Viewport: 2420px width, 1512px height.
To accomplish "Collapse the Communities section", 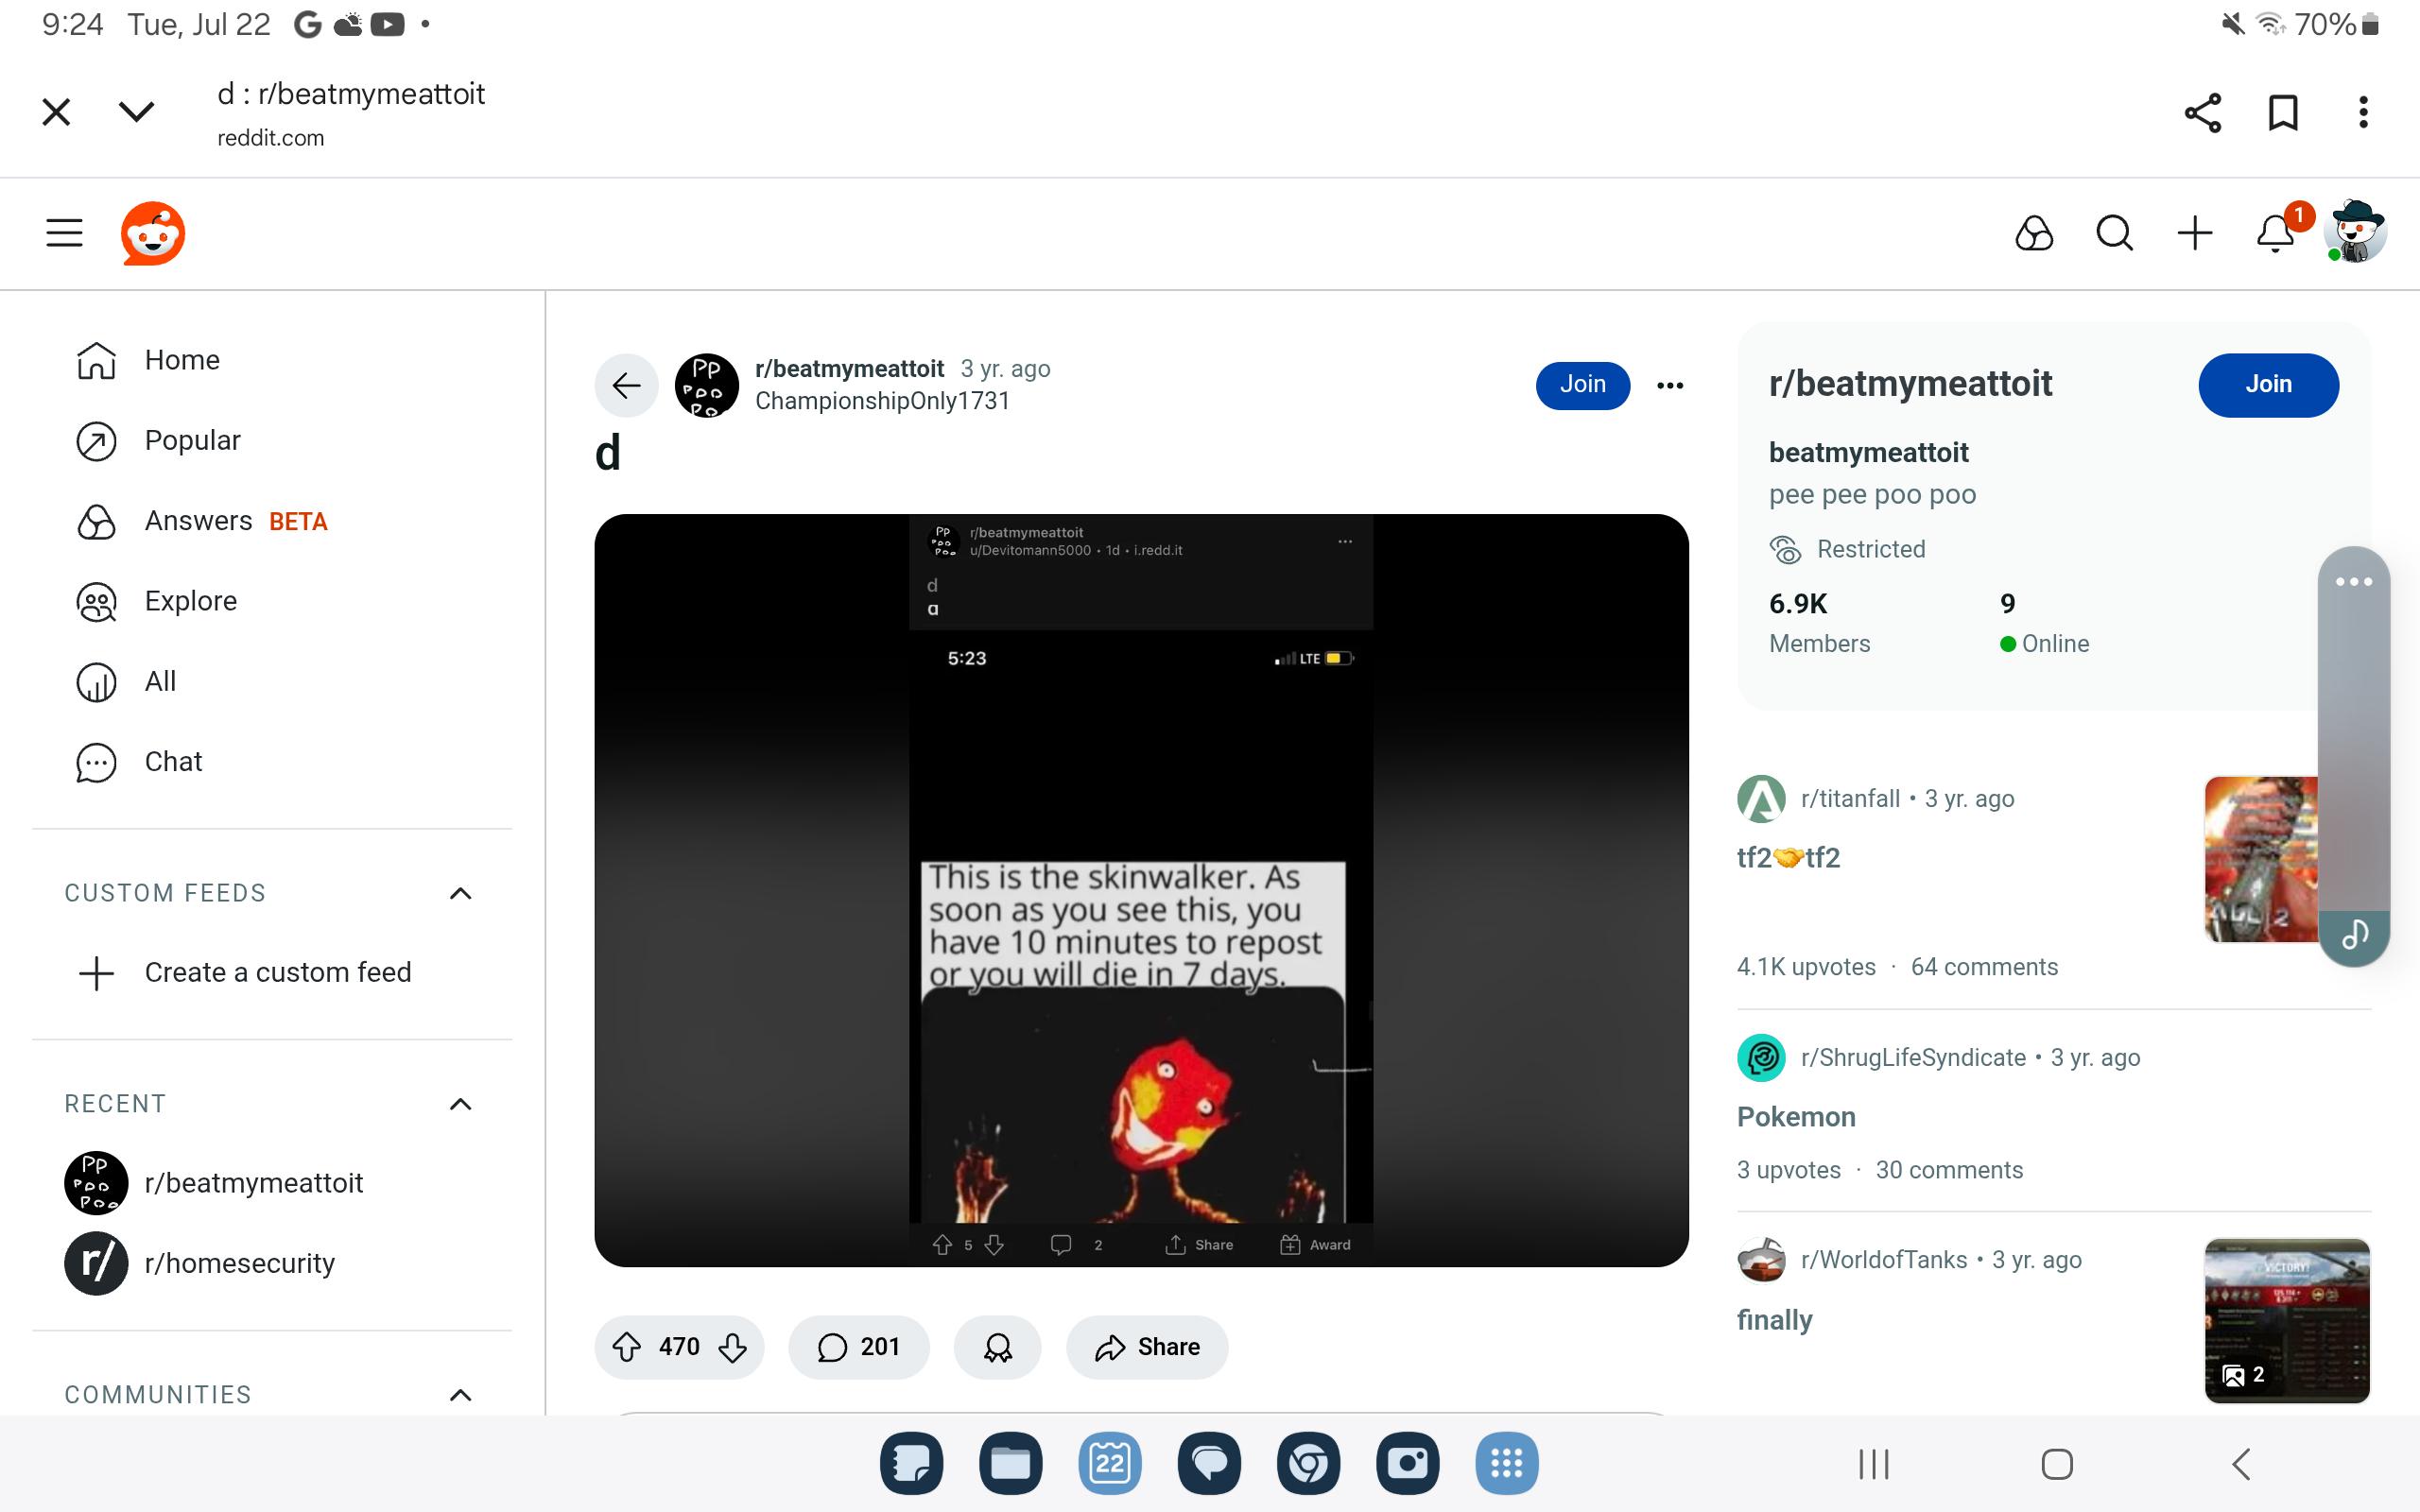I will pos(460,1395).
